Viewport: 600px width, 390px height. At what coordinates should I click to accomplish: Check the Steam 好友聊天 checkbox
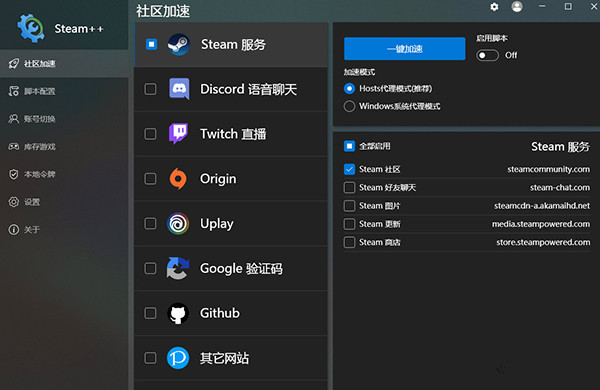(x=349, y=188)
